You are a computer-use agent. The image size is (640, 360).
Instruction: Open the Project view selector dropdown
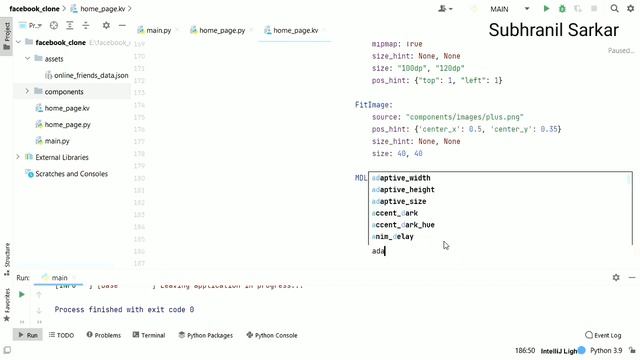(31, 26)
